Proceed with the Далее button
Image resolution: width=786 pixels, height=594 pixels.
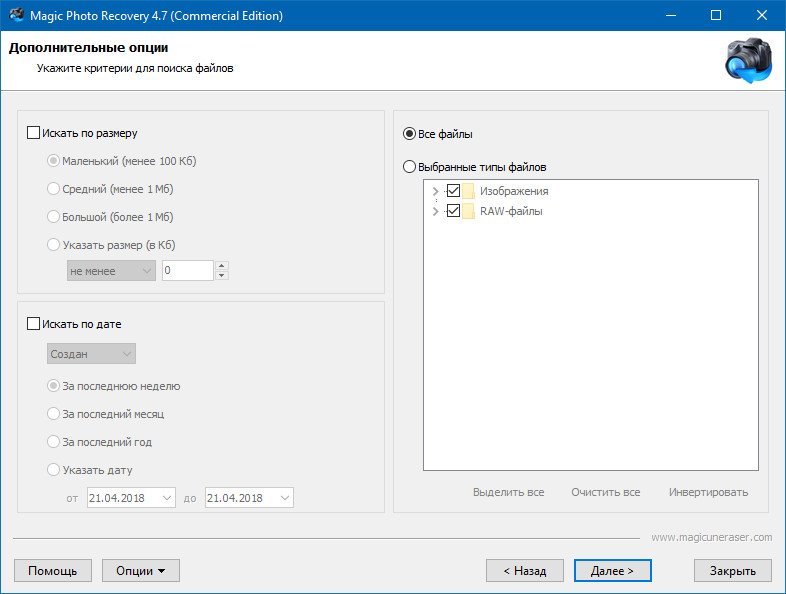click(613, 570)
